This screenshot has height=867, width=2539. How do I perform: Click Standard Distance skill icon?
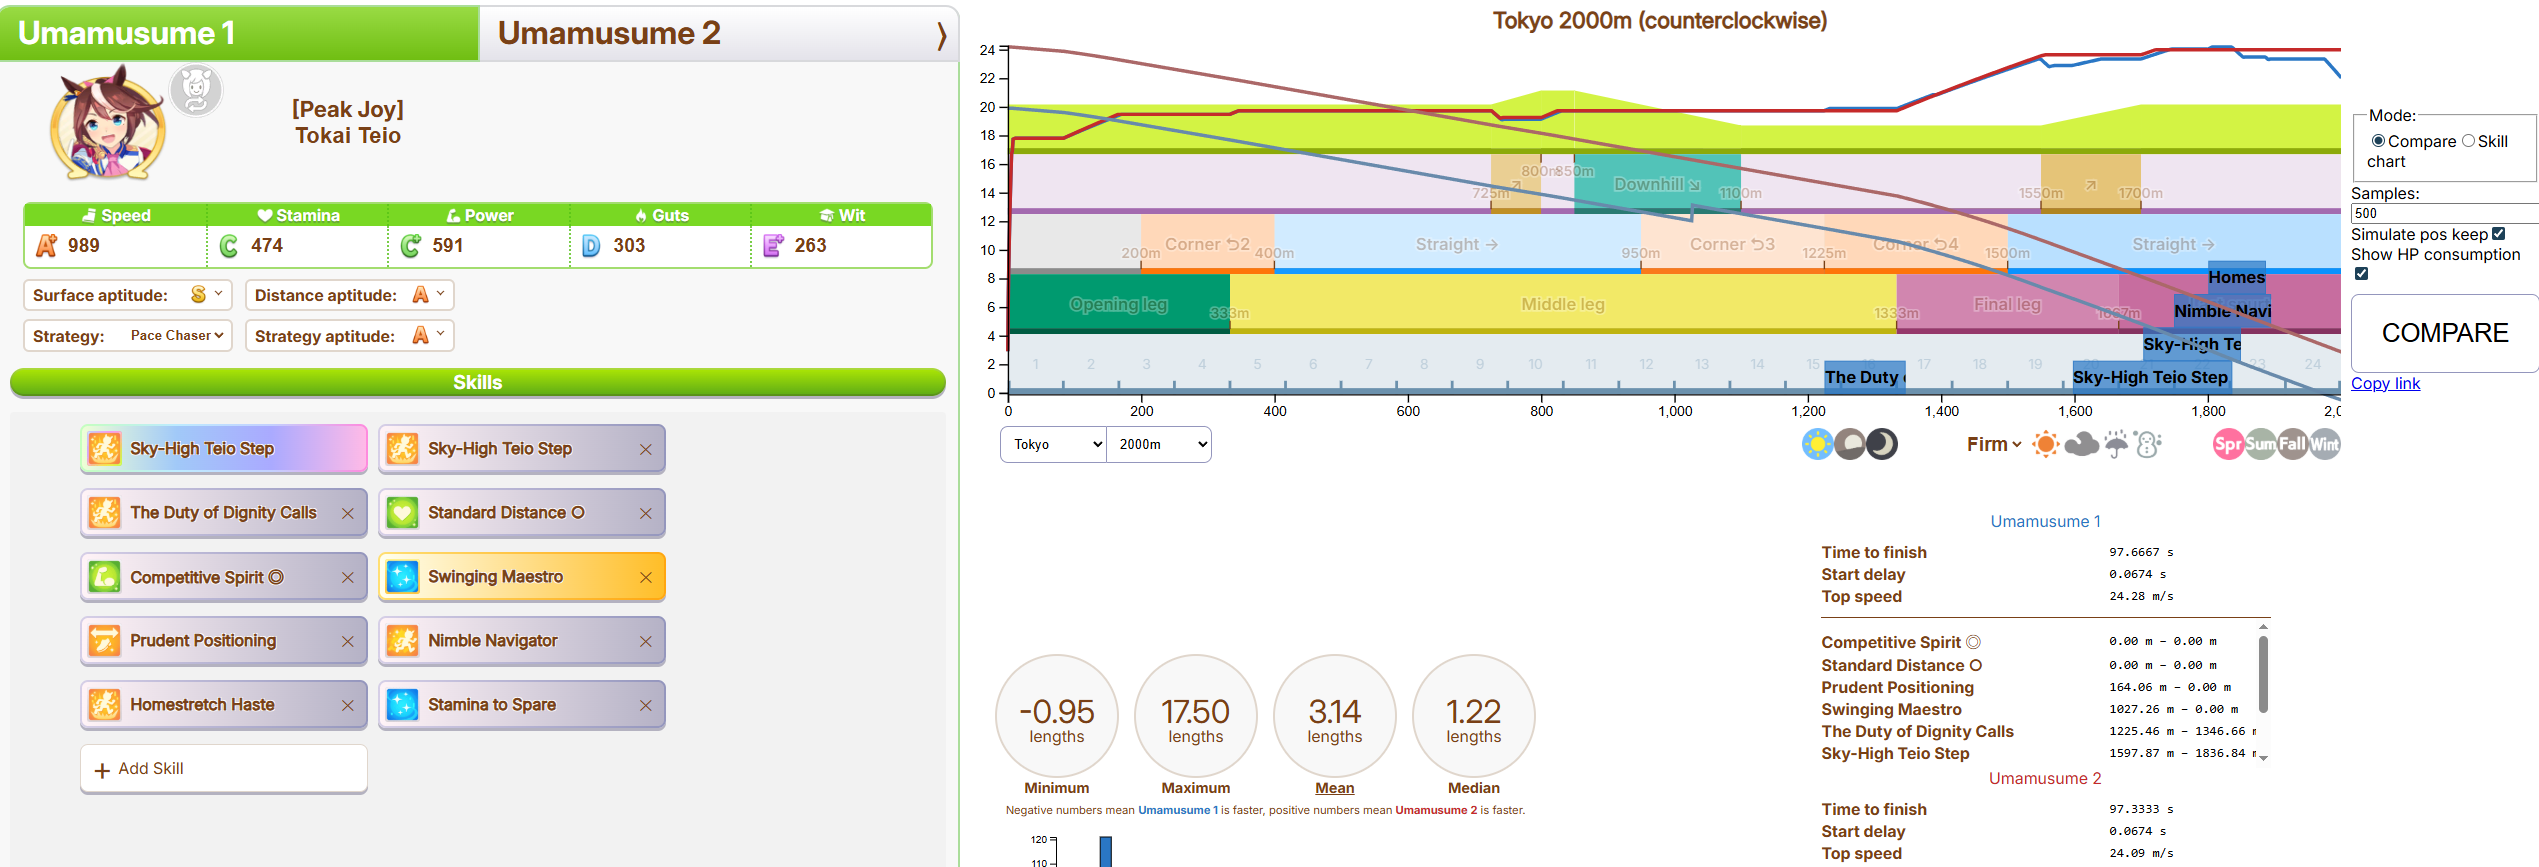tap(403, 513)
